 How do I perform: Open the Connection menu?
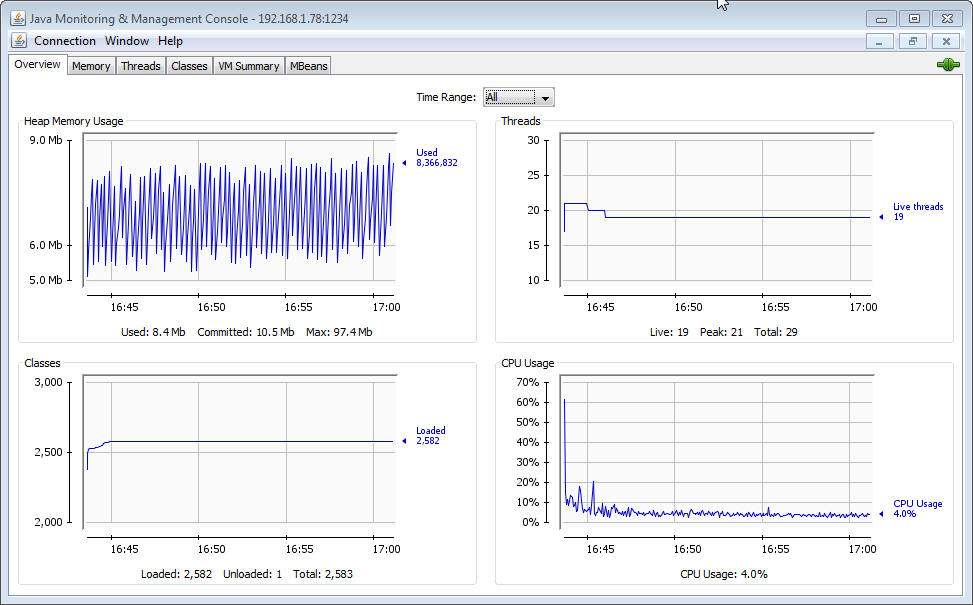(65, 41)
